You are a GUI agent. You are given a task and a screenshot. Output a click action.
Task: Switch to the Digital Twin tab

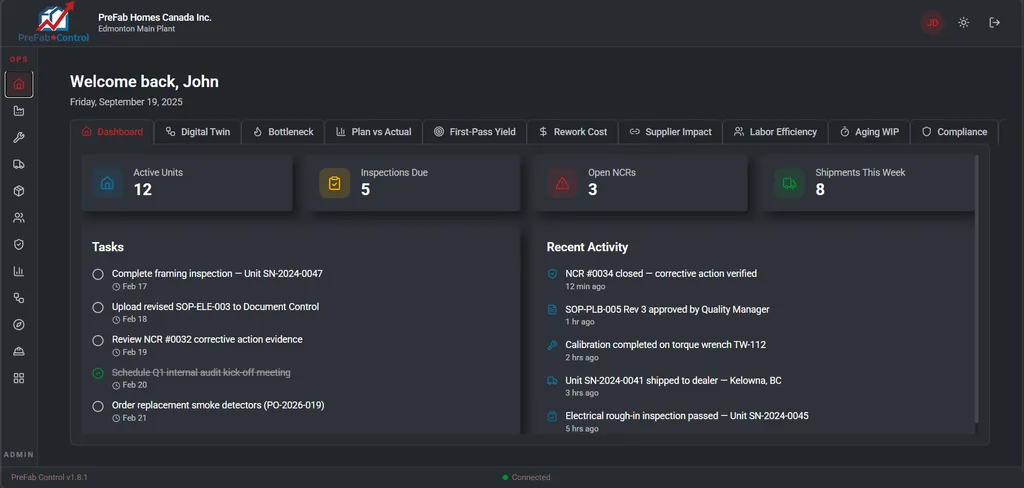point(197,132)
